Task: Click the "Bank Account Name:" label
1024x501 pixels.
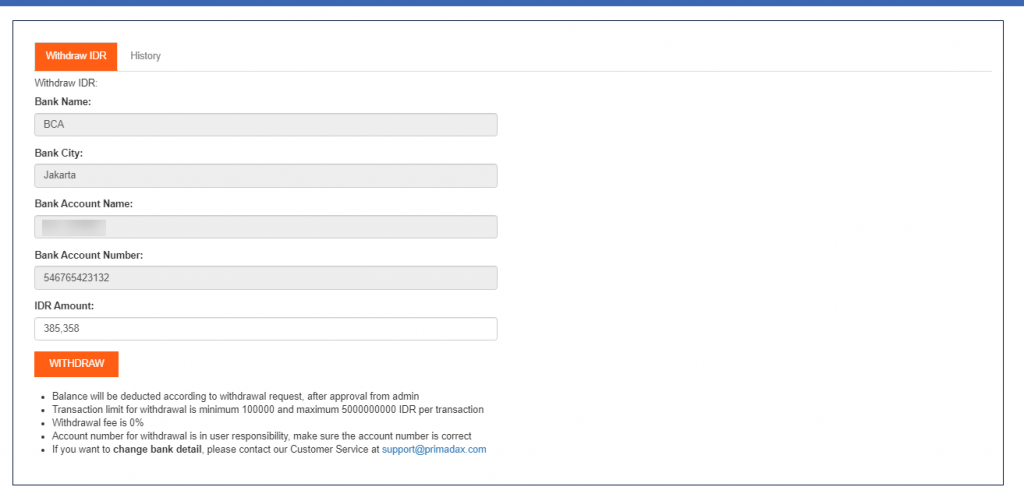Action: click(84, 204)
